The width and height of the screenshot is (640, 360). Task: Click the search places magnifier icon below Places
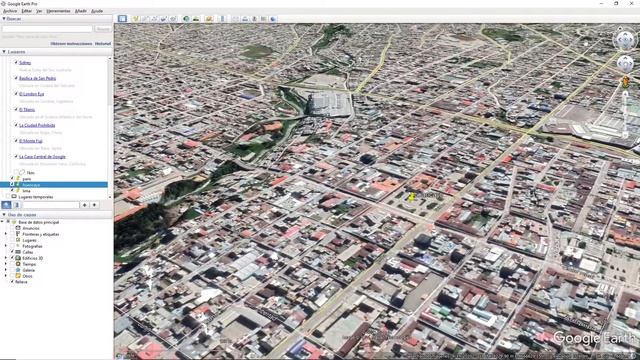[x=7, y=205]
